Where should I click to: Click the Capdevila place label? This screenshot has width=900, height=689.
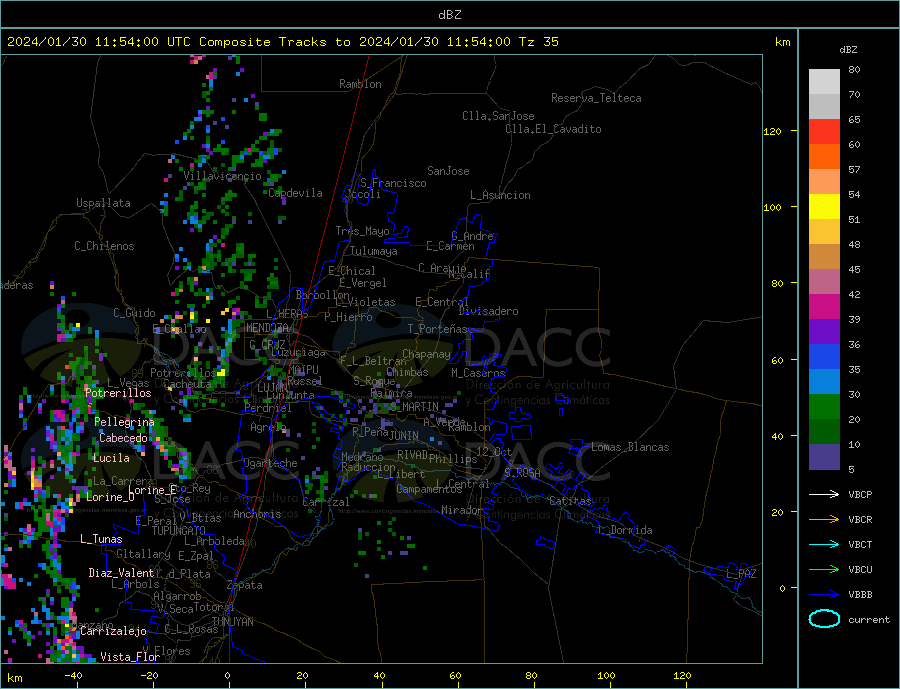point(296,193)
